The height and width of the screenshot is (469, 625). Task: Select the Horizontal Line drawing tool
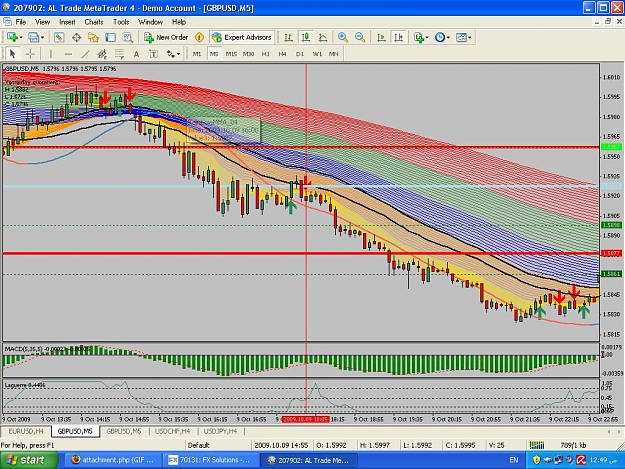pos(68,54)
